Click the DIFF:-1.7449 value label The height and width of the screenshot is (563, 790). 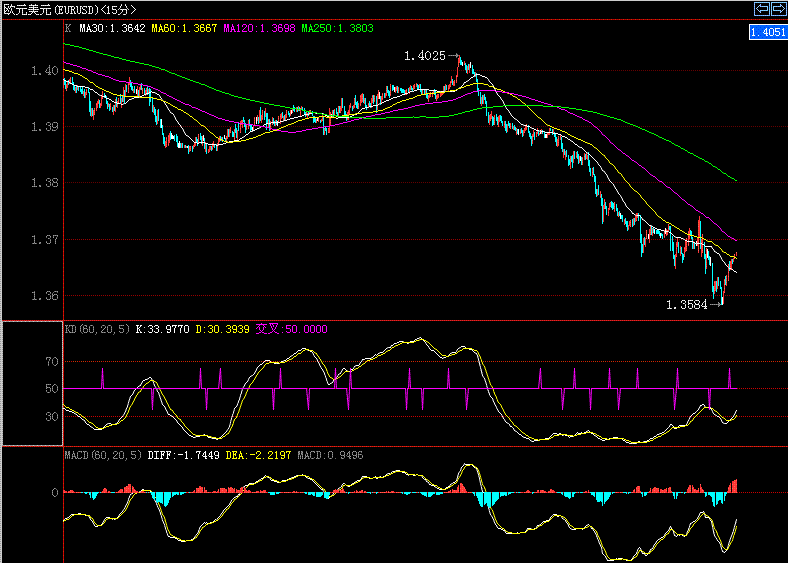[183, 455]
